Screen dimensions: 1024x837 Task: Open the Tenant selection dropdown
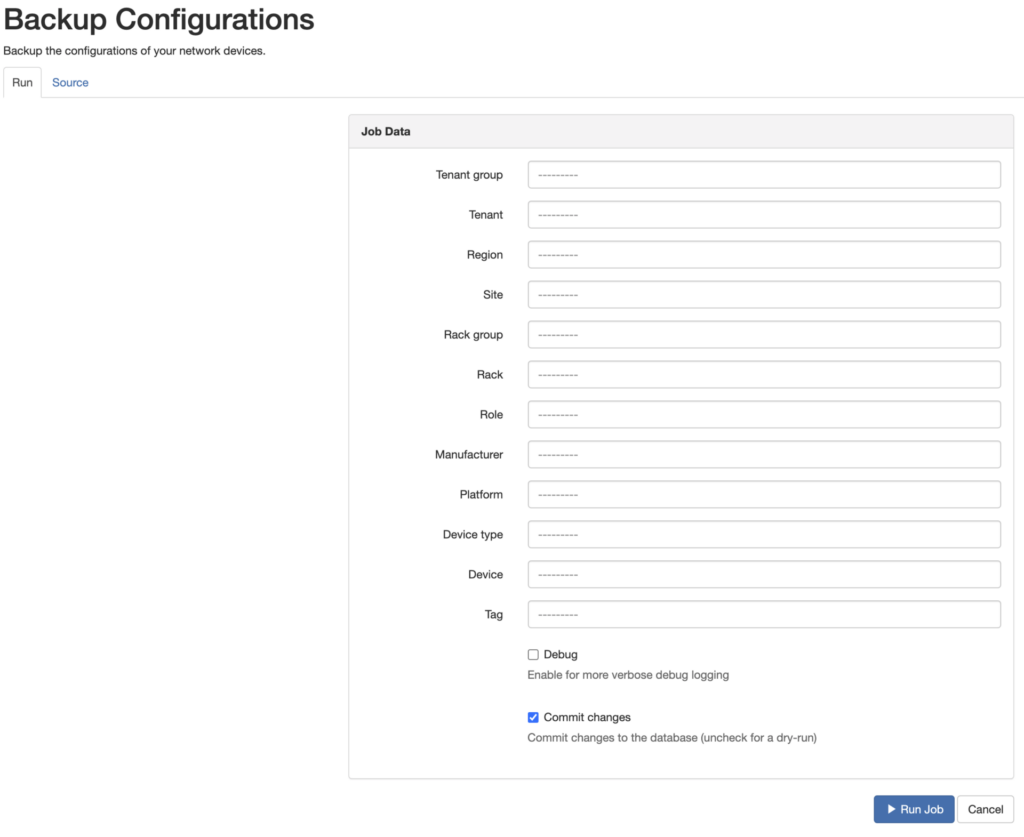coord(763,214)
